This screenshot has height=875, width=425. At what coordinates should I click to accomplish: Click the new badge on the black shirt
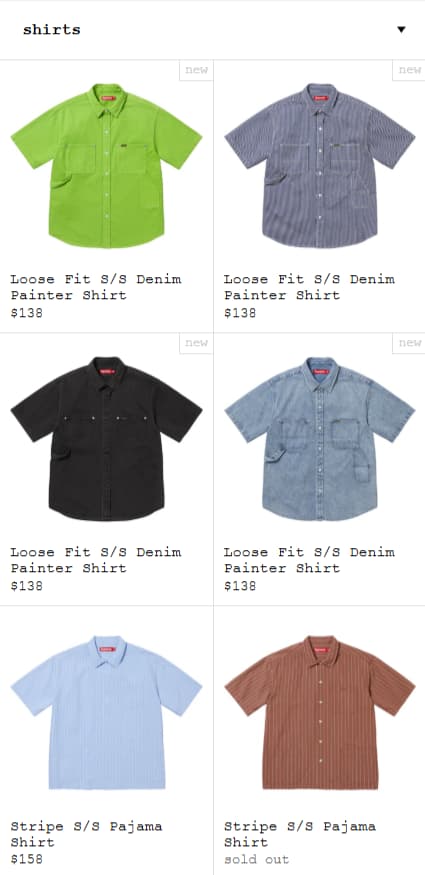coord(196,343)
